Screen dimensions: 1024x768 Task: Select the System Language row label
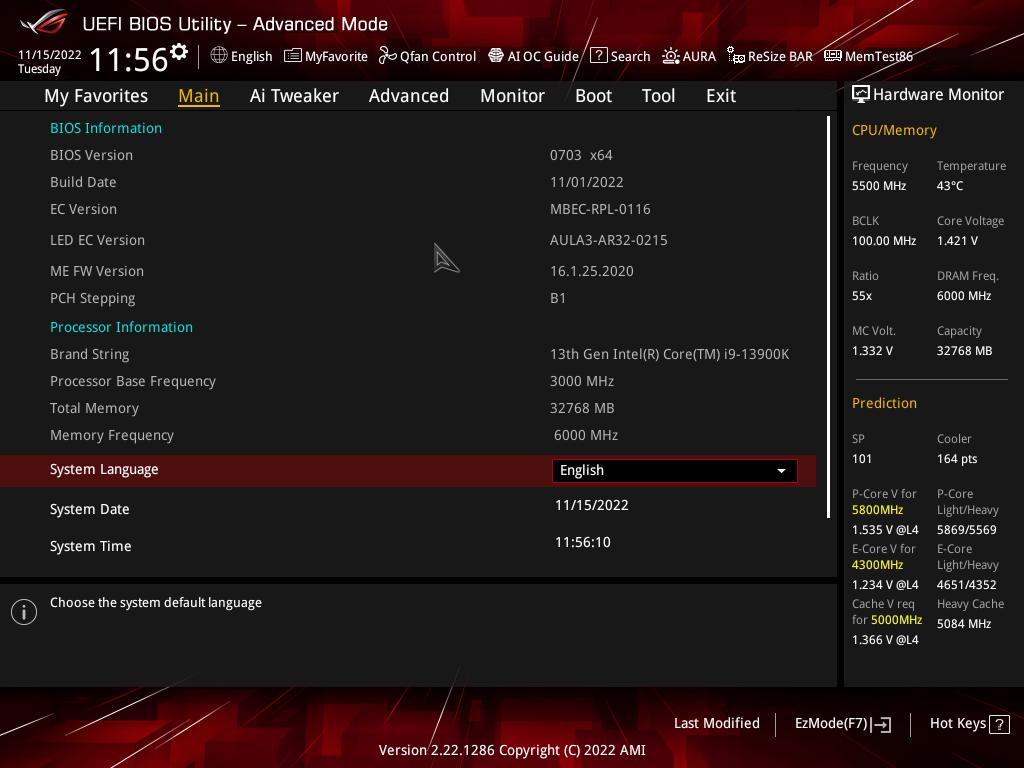104,470
